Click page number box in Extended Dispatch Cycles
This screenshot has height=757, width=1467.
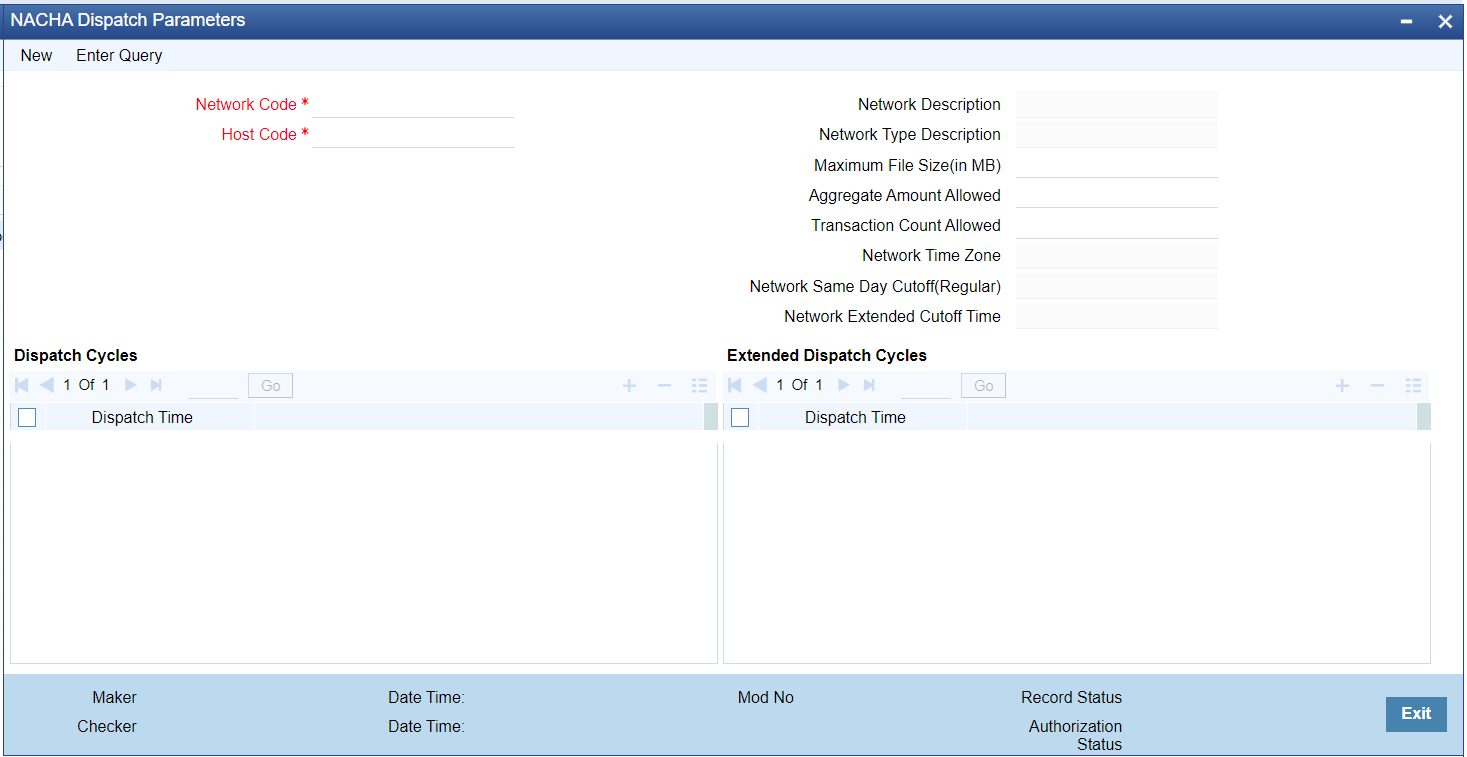pos(926,385)
